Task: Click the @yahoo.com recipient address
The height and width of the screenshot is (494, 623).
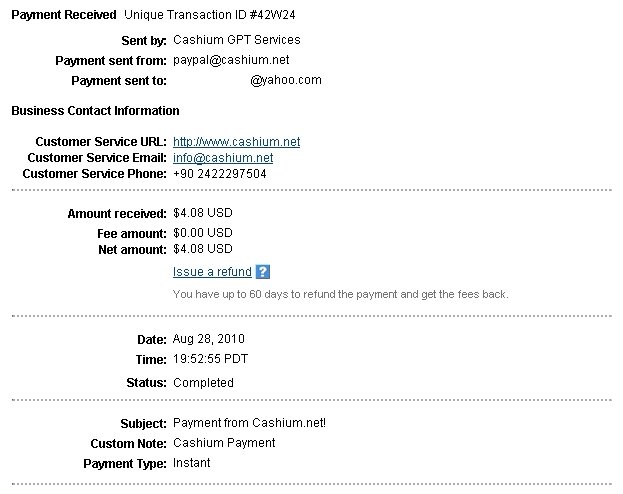Action: click(286, 80)
